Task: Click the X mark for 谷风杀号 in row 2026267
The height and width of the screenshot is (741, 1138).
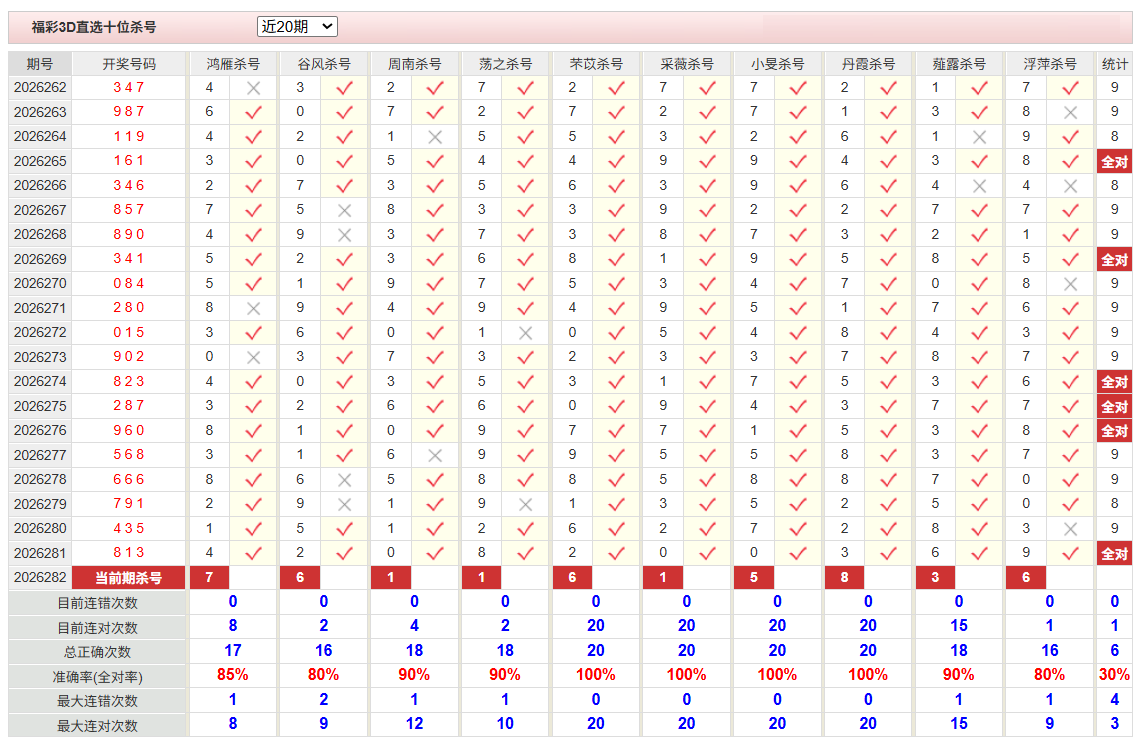Action: tap(344, 210)
